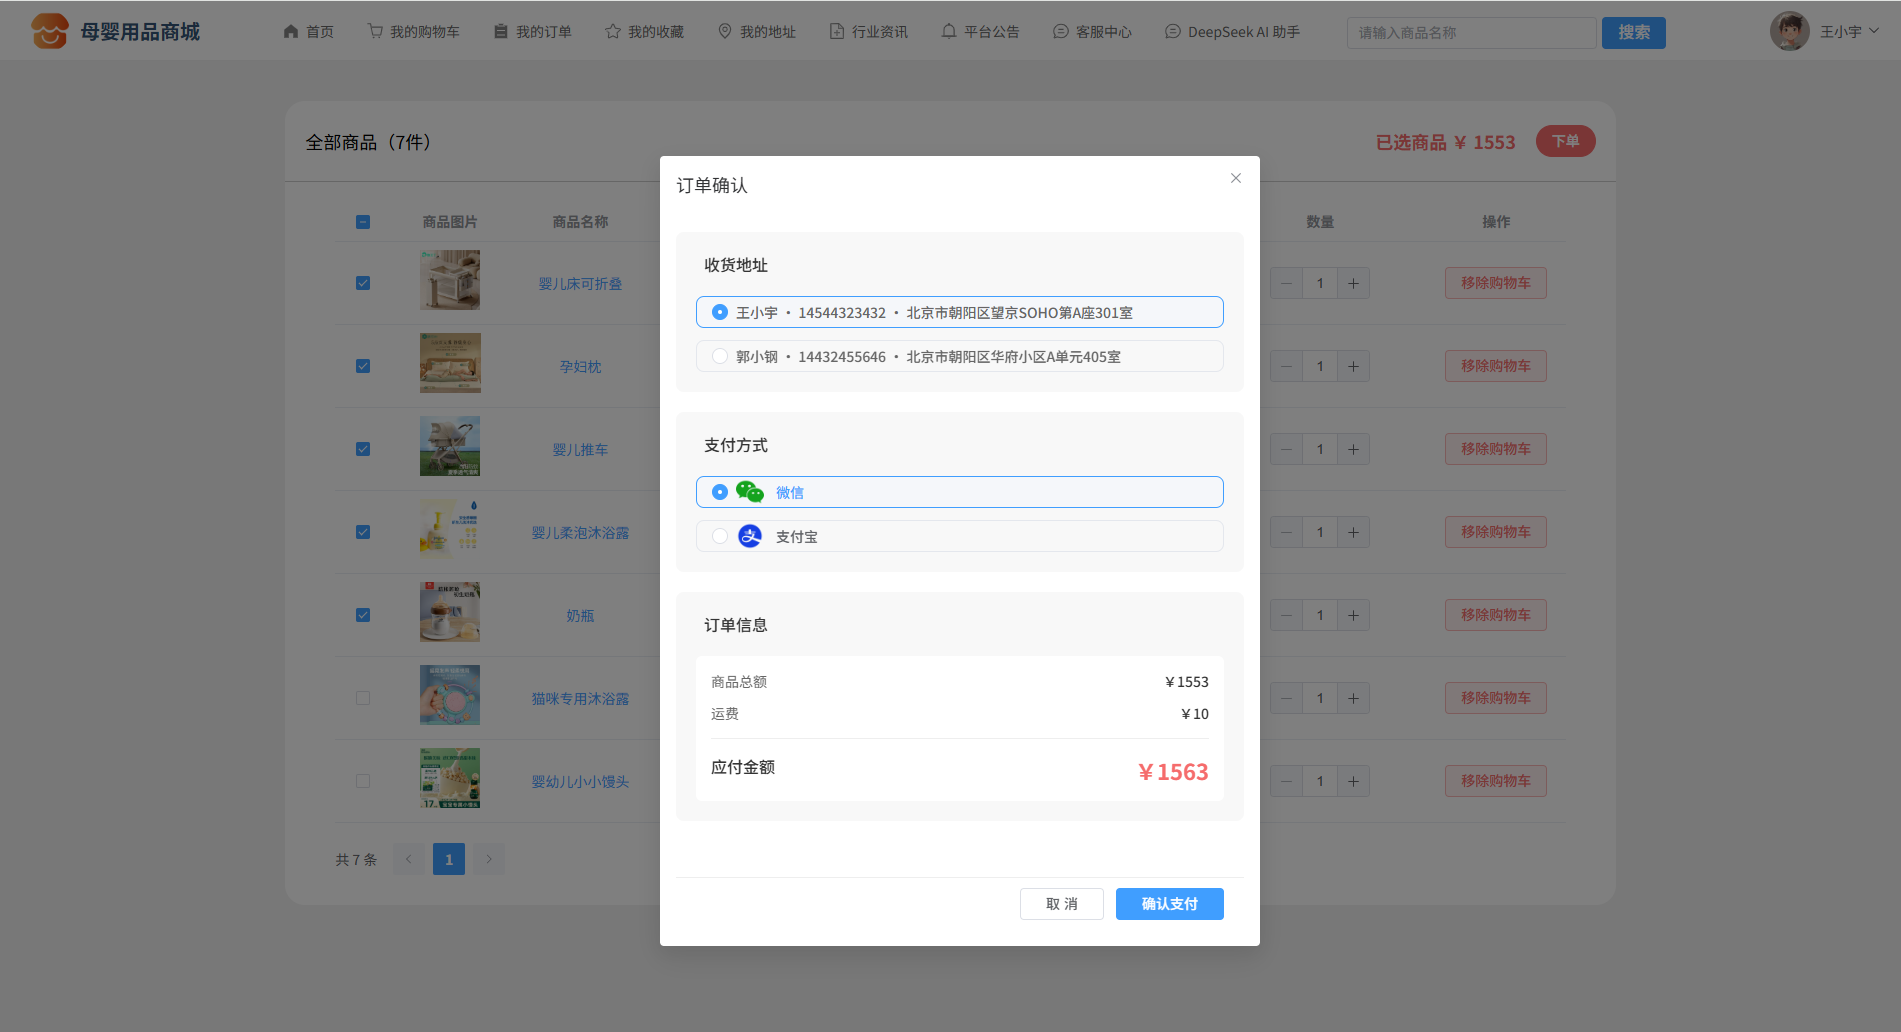Click the mall logo icon
Image resolution: width=1901 pixels, height=1032 pixels.
(49, 32)
